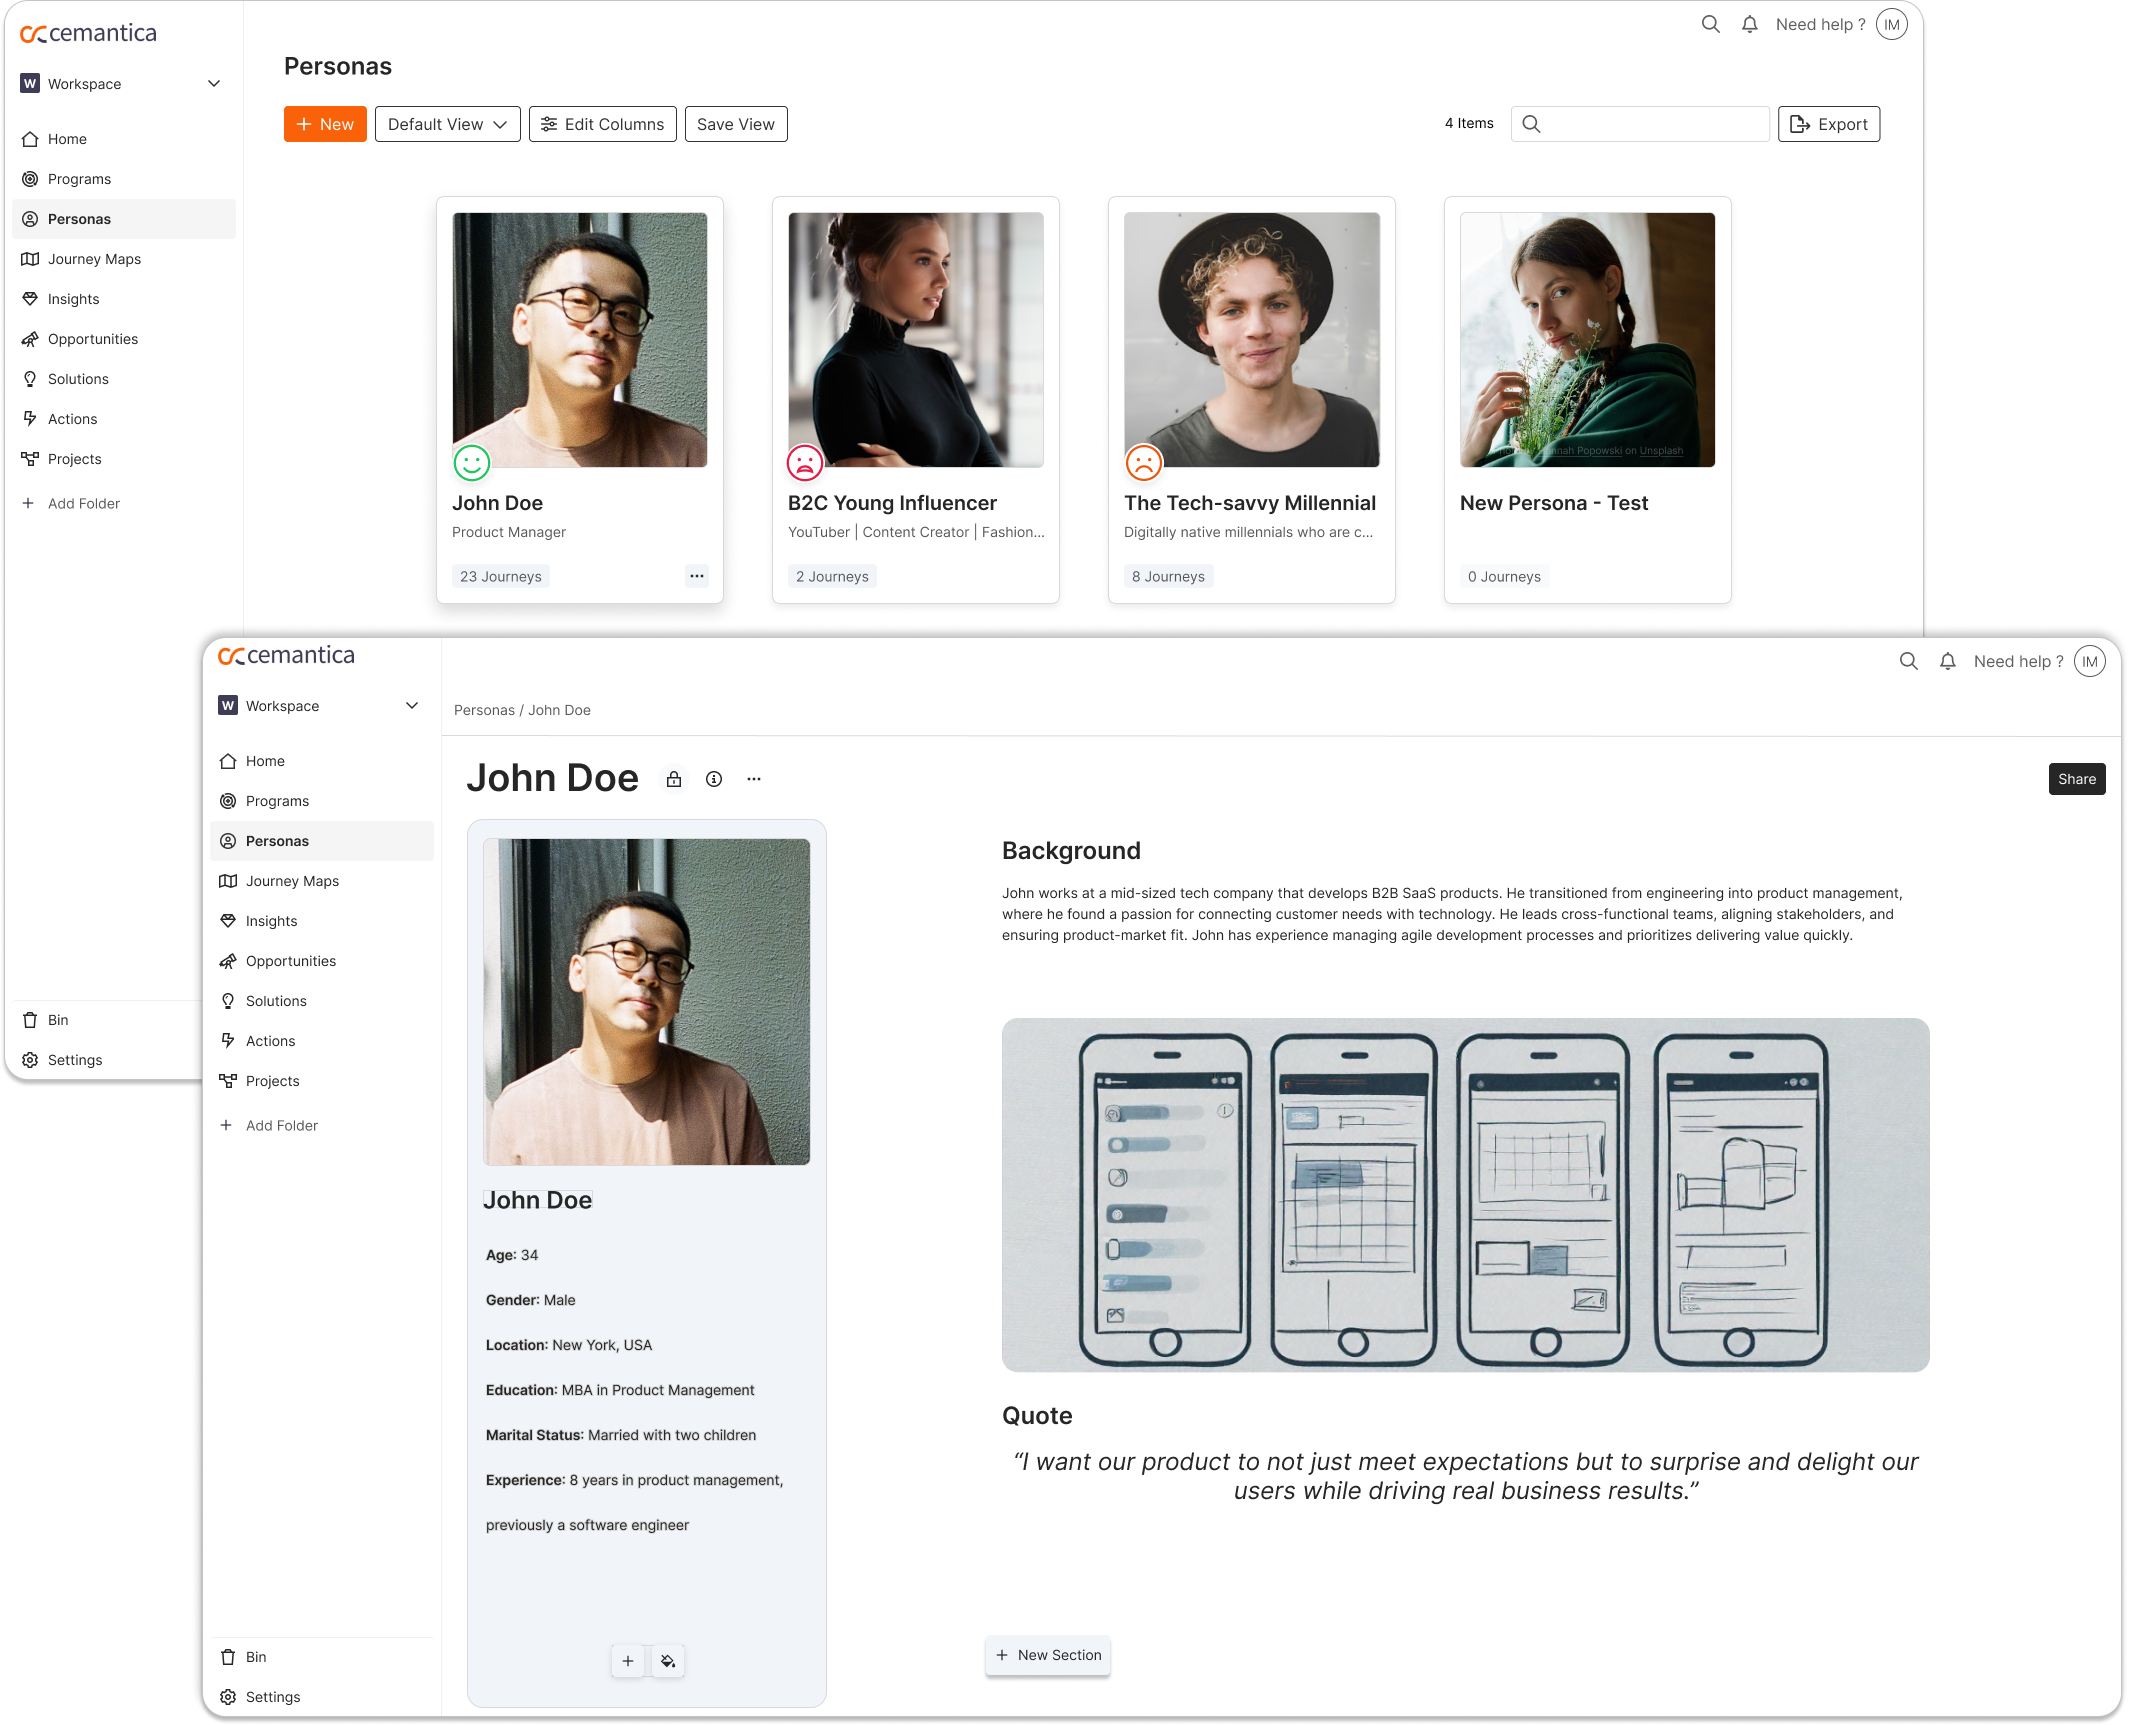Viewport: 2130px width, 1725px height.
Task: Click the happy smiley on John Doe card
Action: point(472,463)
